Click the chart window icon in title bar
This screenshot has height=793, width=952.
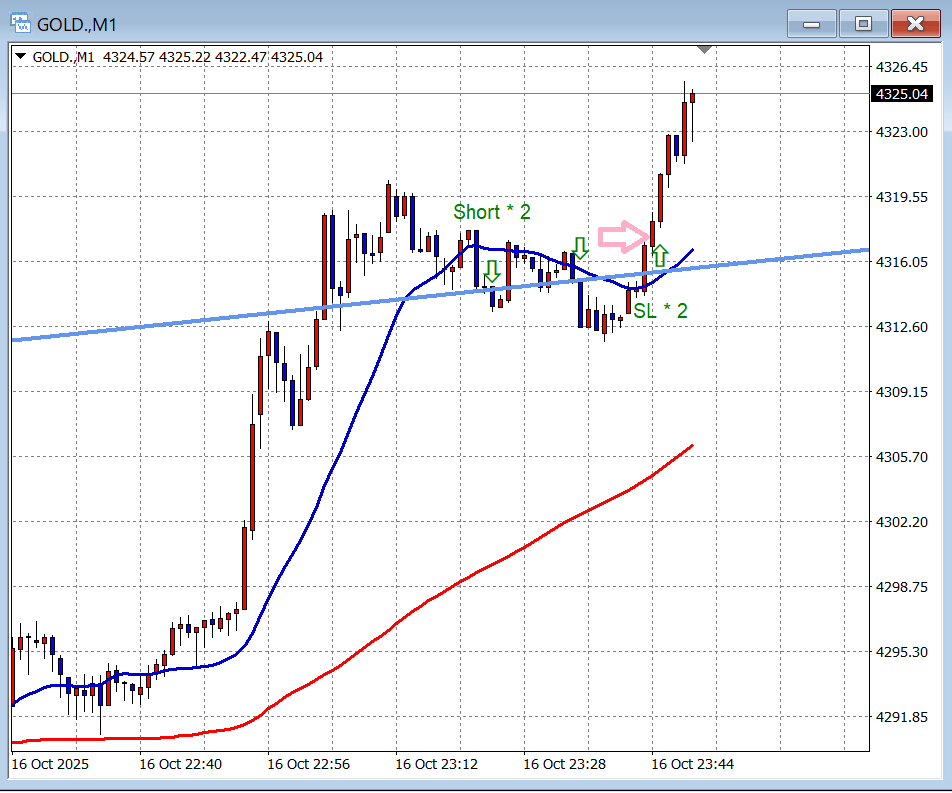pyautogui.click(x=20, y=24)
